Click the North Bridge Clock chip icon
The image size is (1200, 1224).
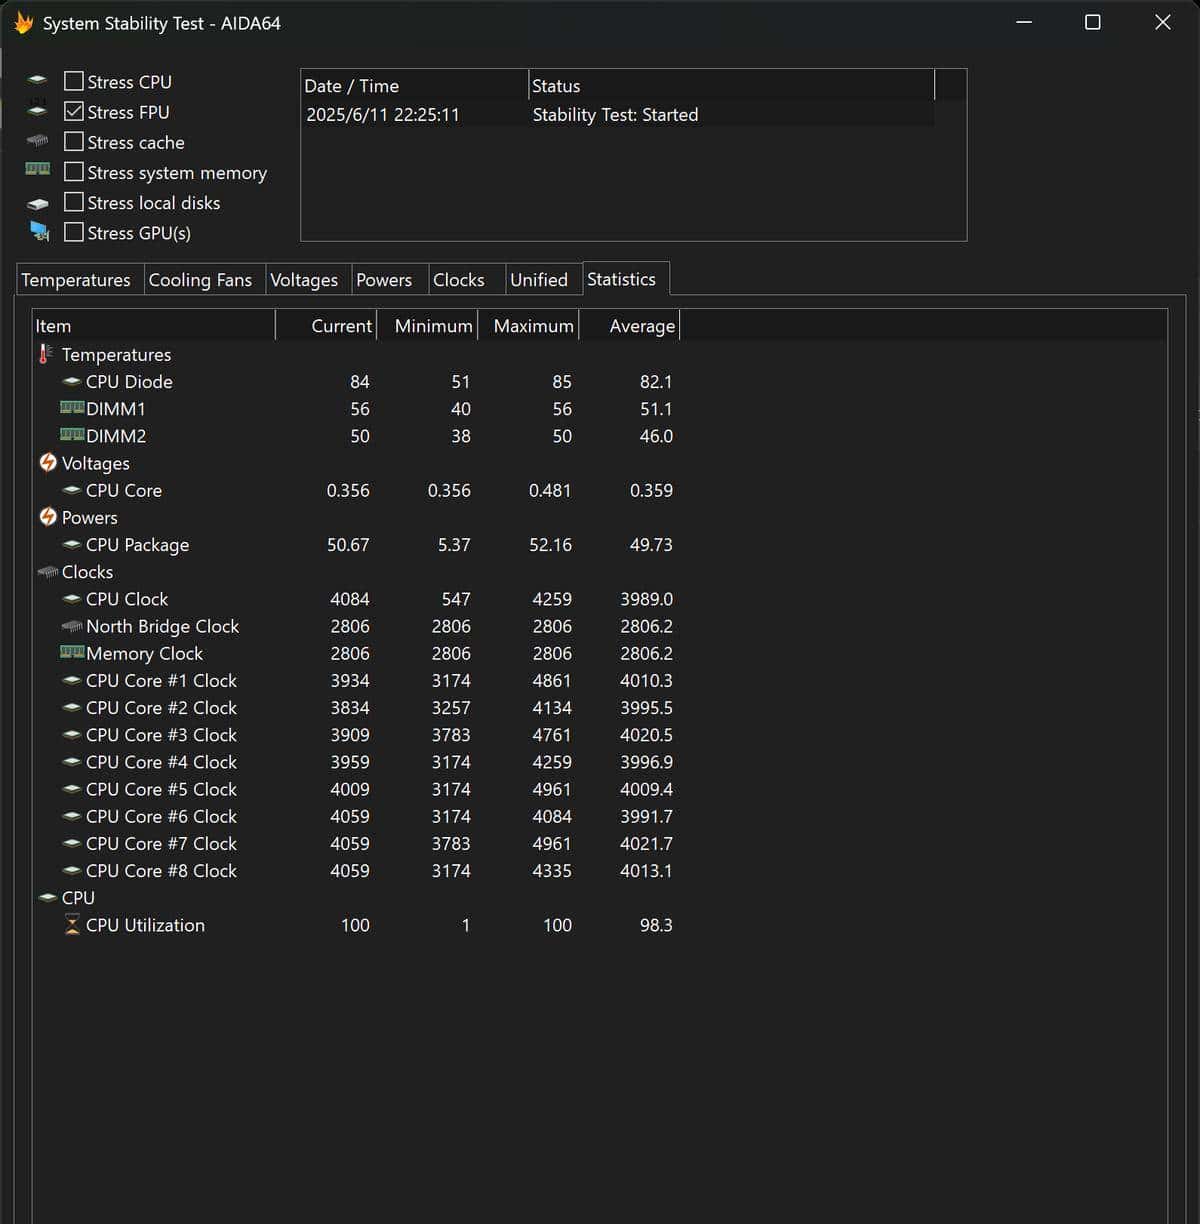tap(72, 626)
